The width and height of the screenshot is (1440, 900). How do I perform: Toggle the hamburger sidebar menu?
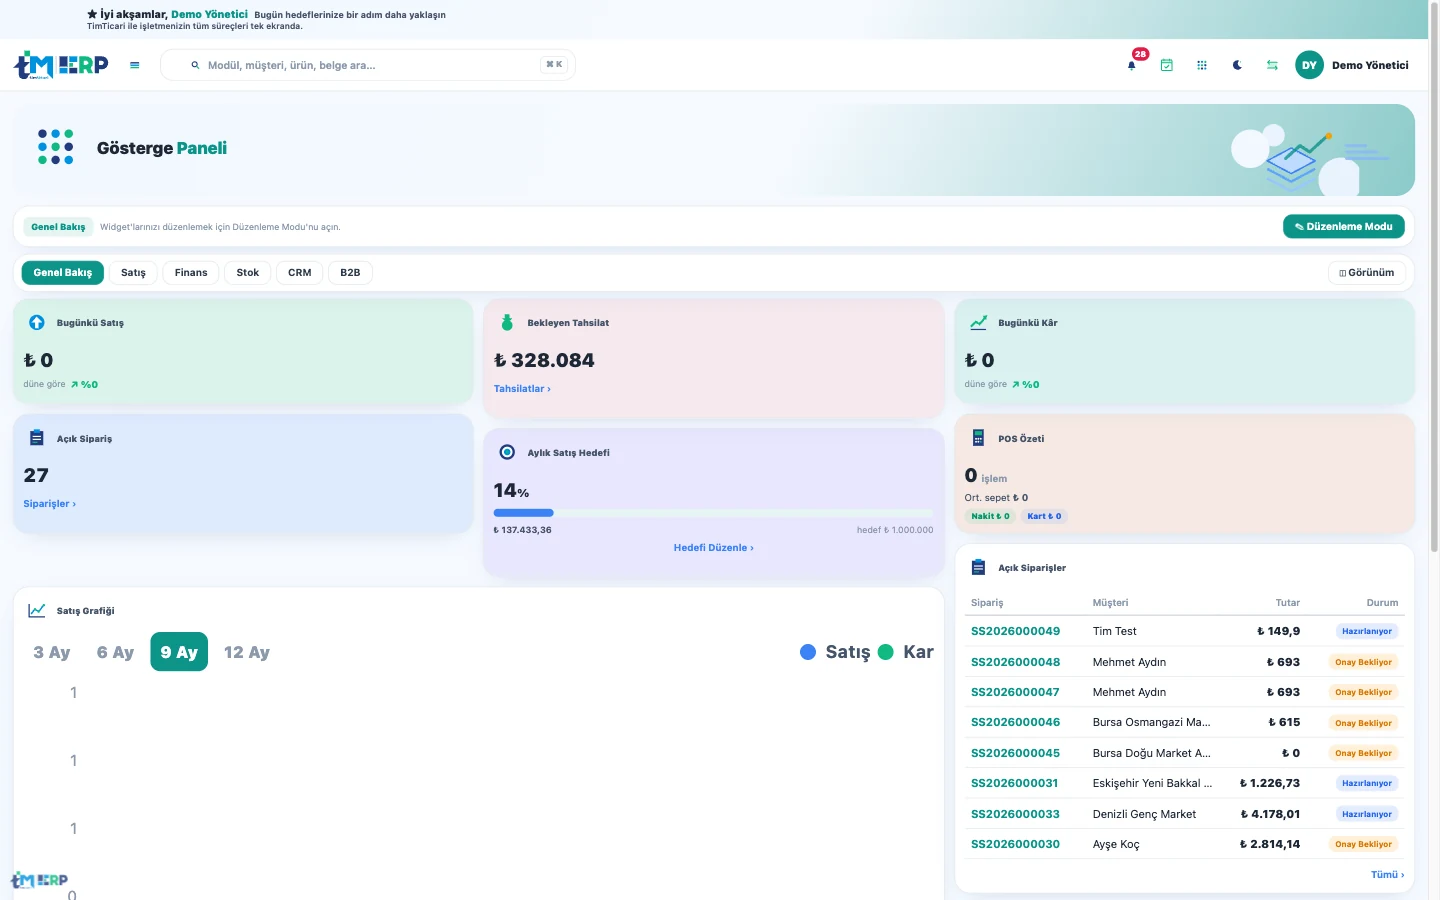[x=135, y=65]
